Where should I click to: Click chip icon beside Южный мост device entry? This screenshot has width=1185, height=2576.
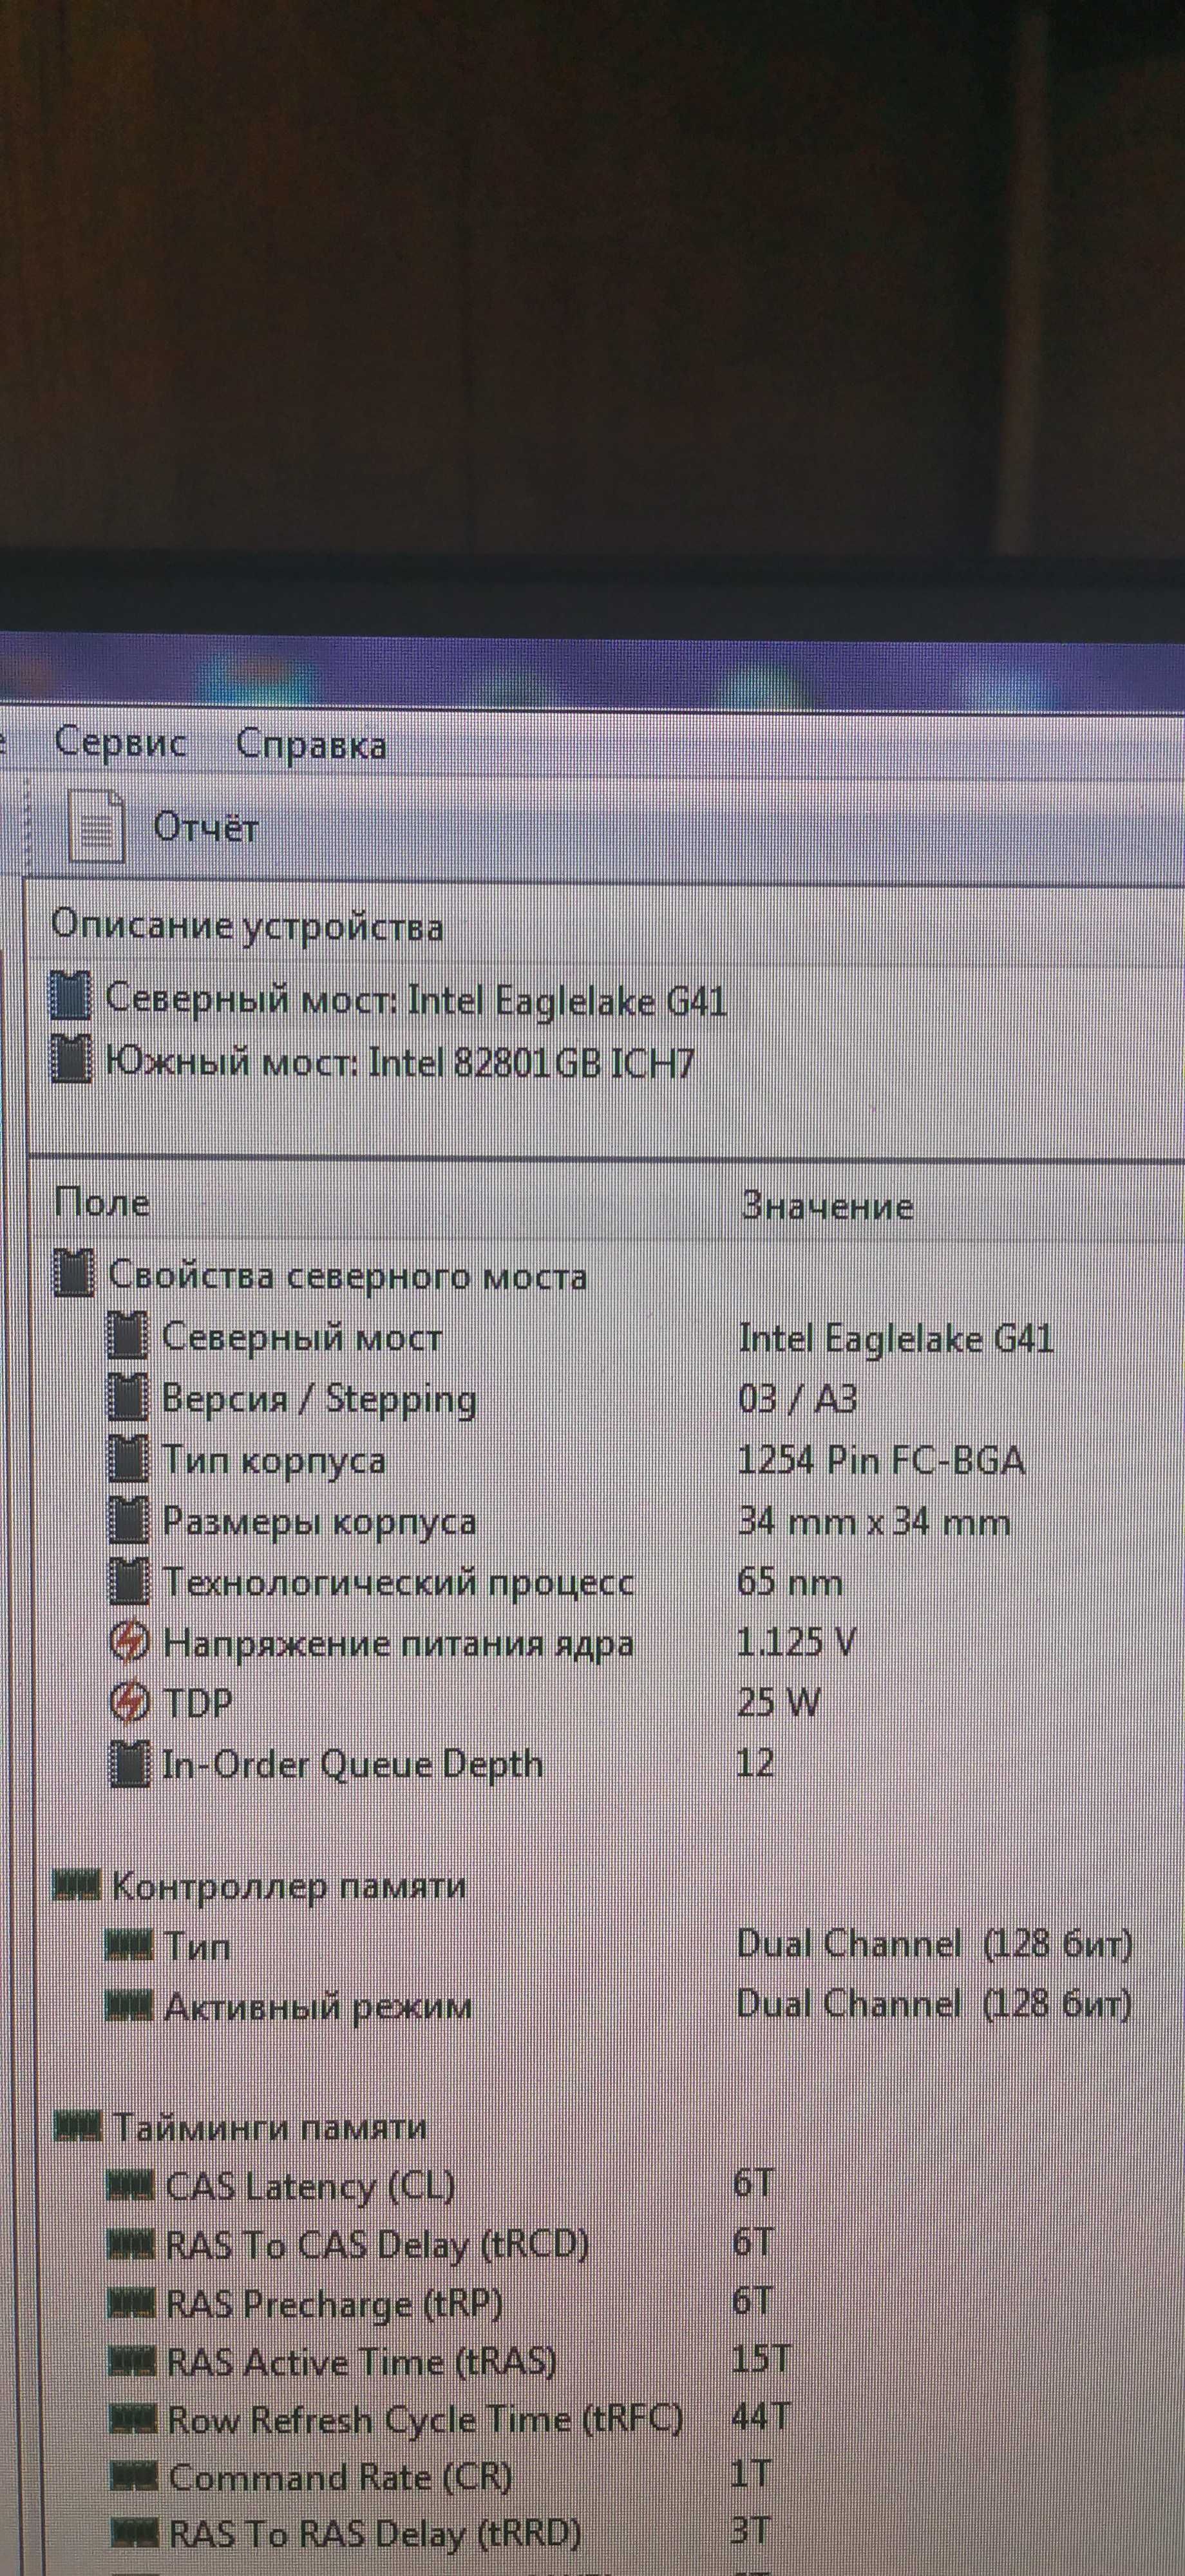pos(71,1060)
